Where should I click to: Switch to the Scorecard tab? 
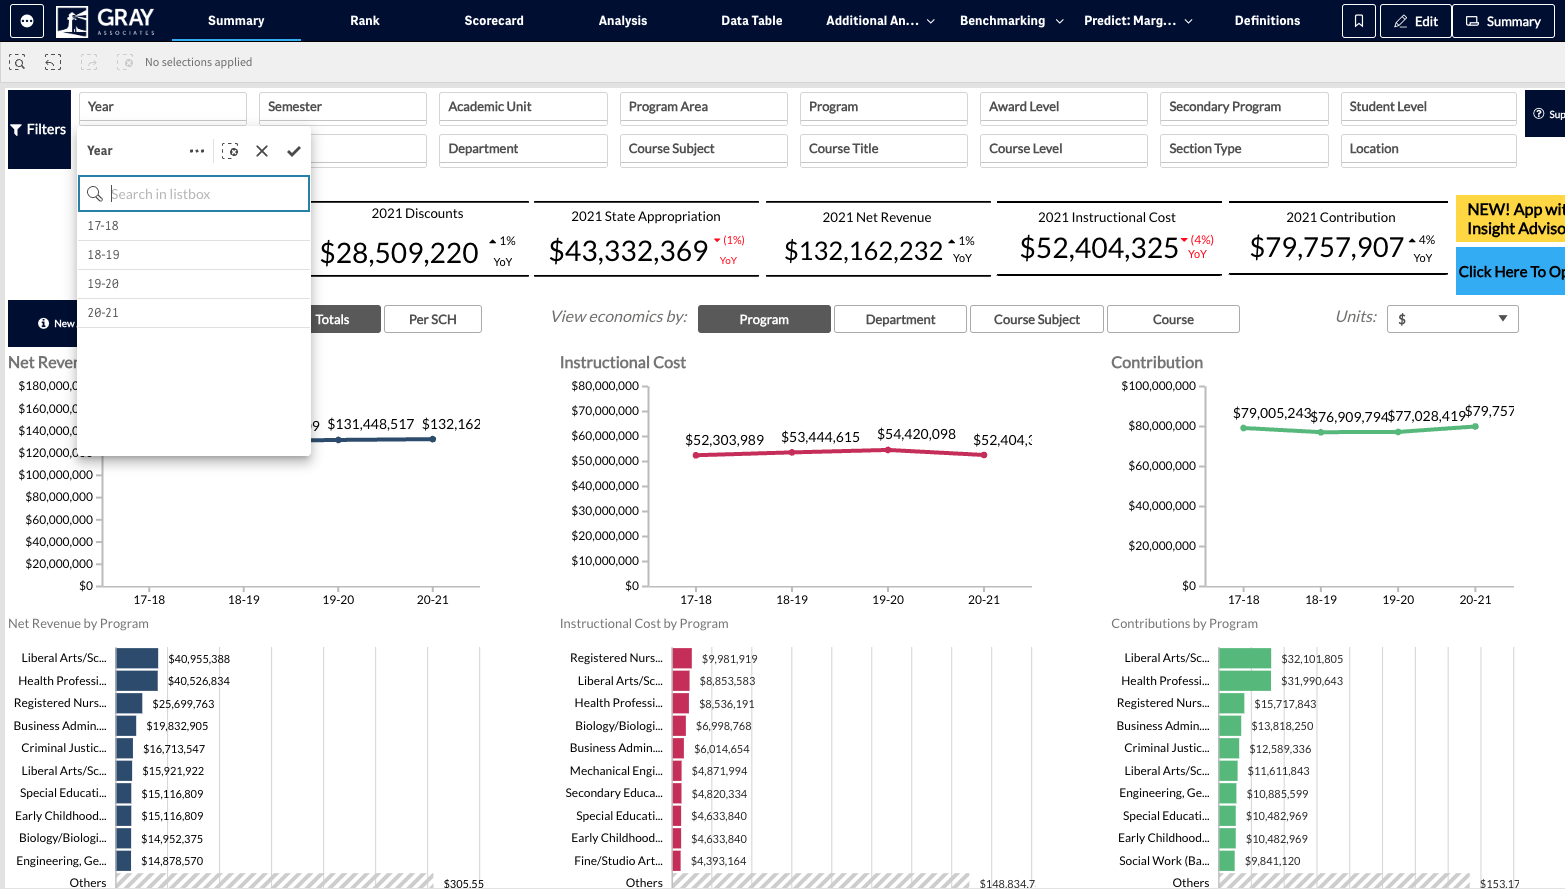tap(494, 21)
